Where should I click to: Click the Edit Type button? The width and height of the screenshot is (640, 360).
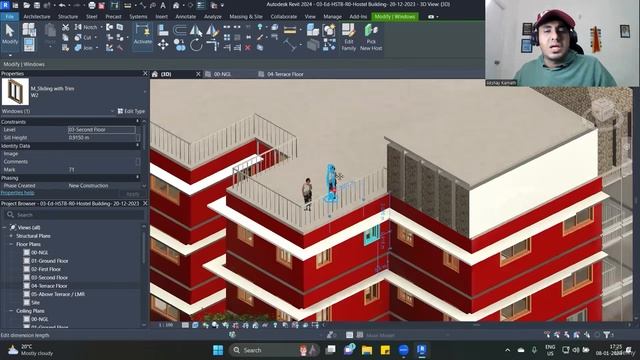[x=131, y=111]
